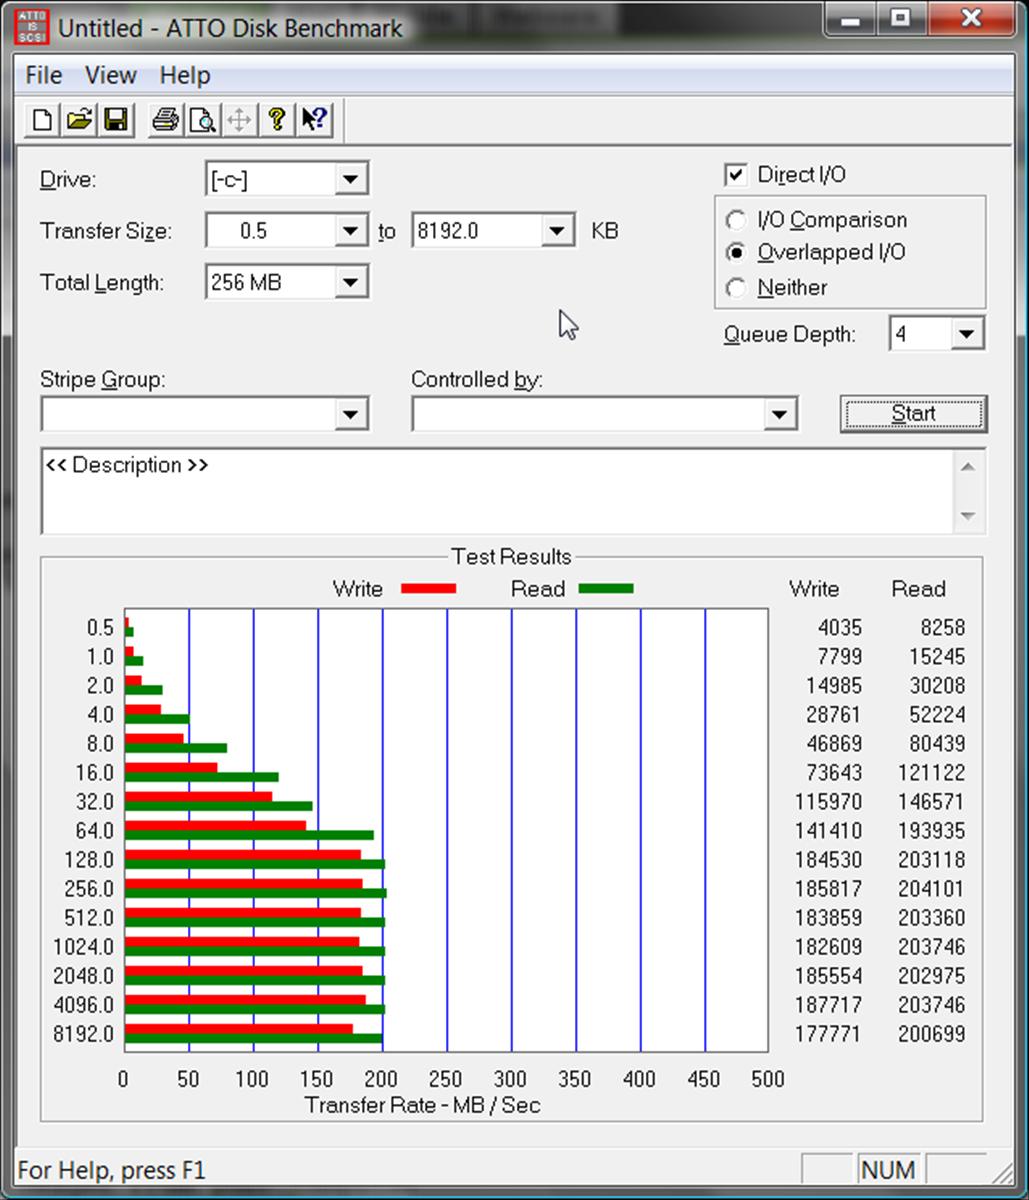The image size is (1029, 1200).
Task: Toggle the Direct I/O checkbox
Action: coord(736,175)
